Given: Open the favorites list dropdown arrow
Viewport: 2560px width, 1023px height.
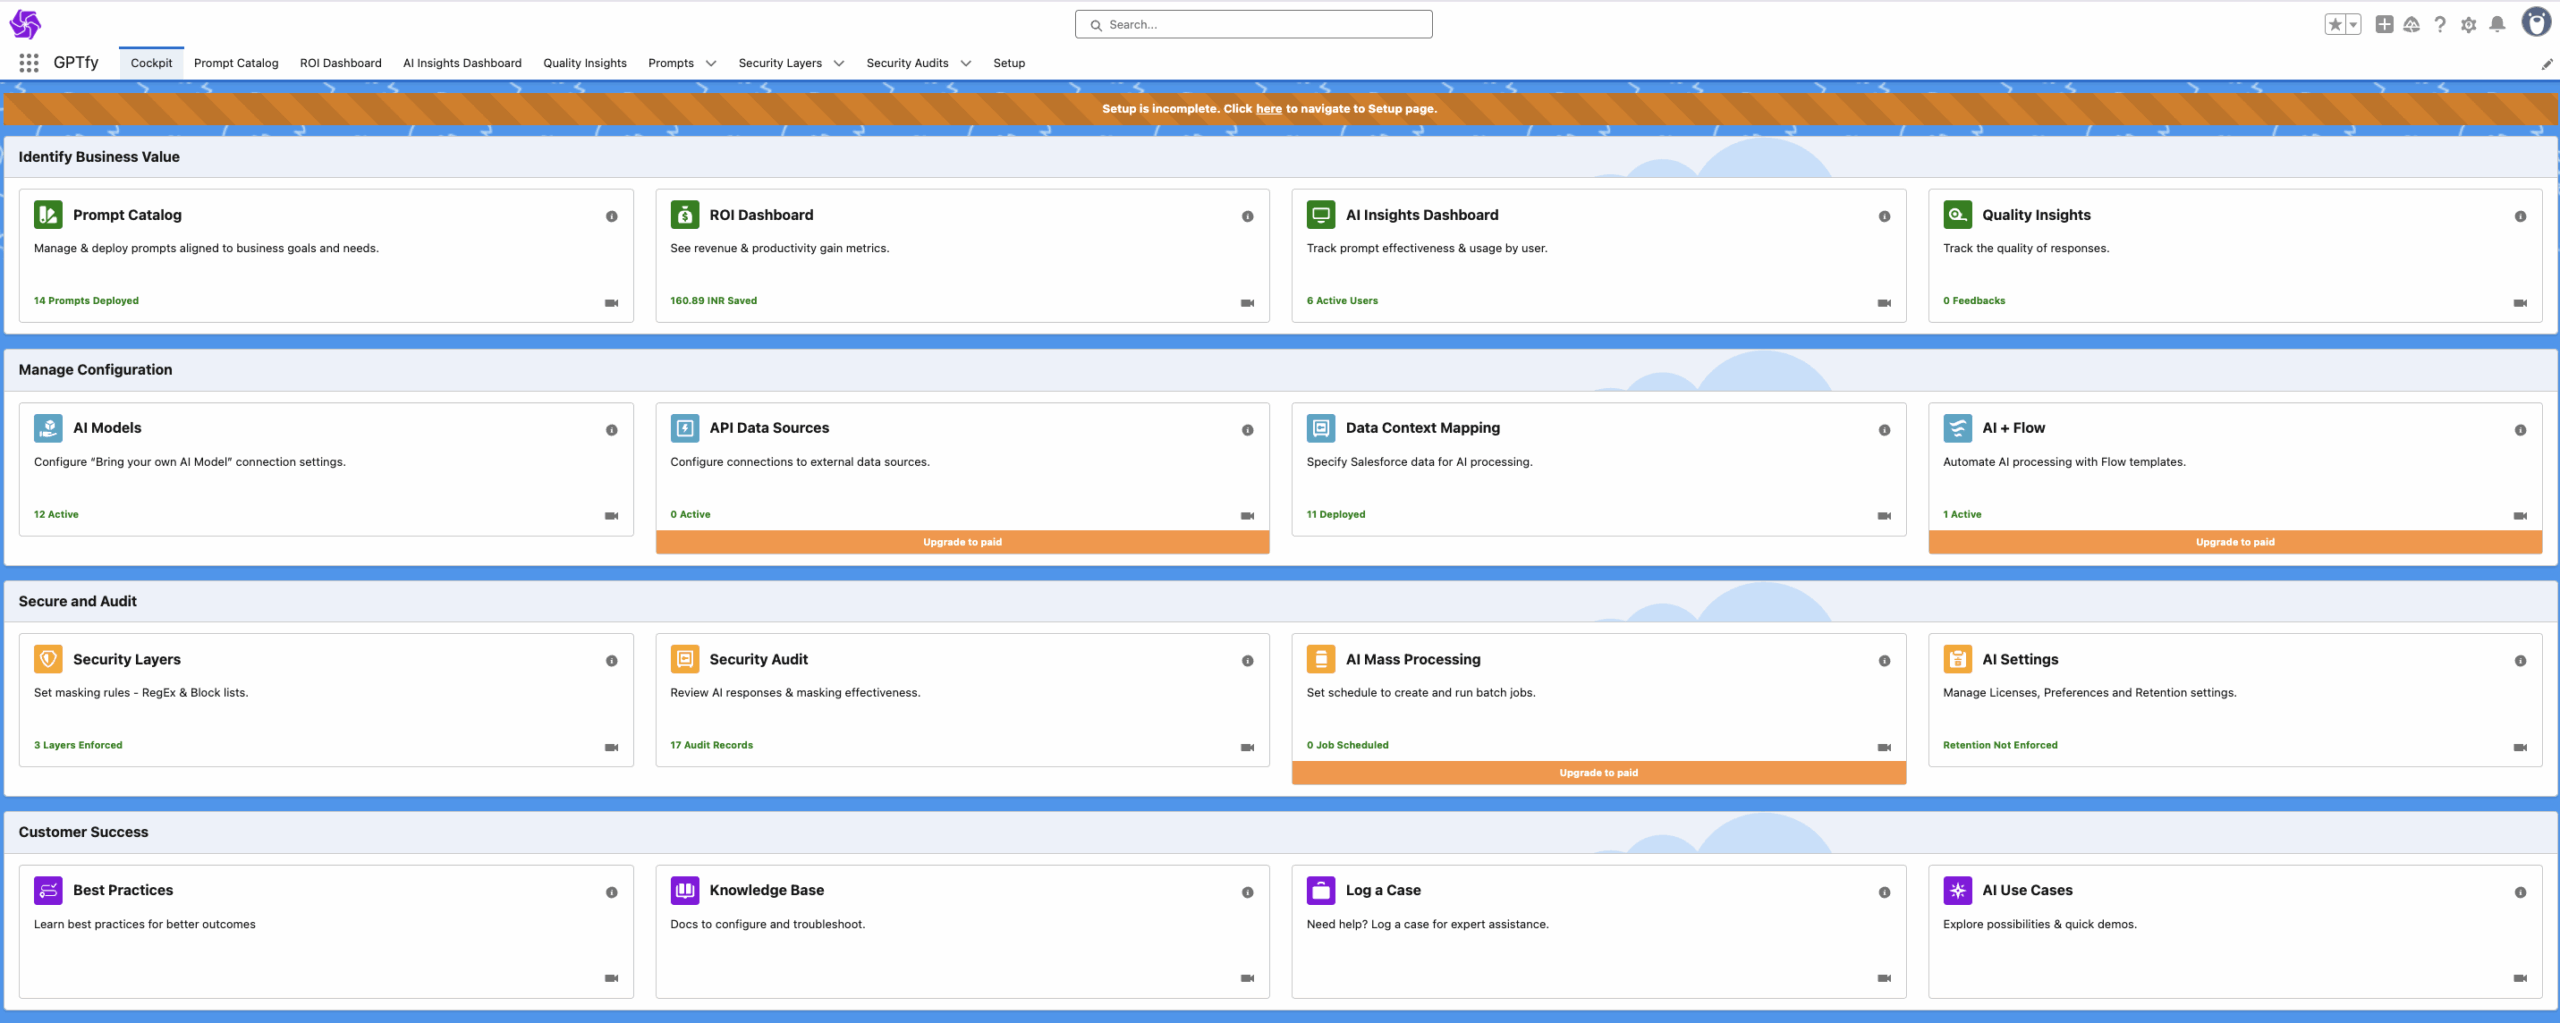Looking at the screenshot, I should (x=2353, y=24).
